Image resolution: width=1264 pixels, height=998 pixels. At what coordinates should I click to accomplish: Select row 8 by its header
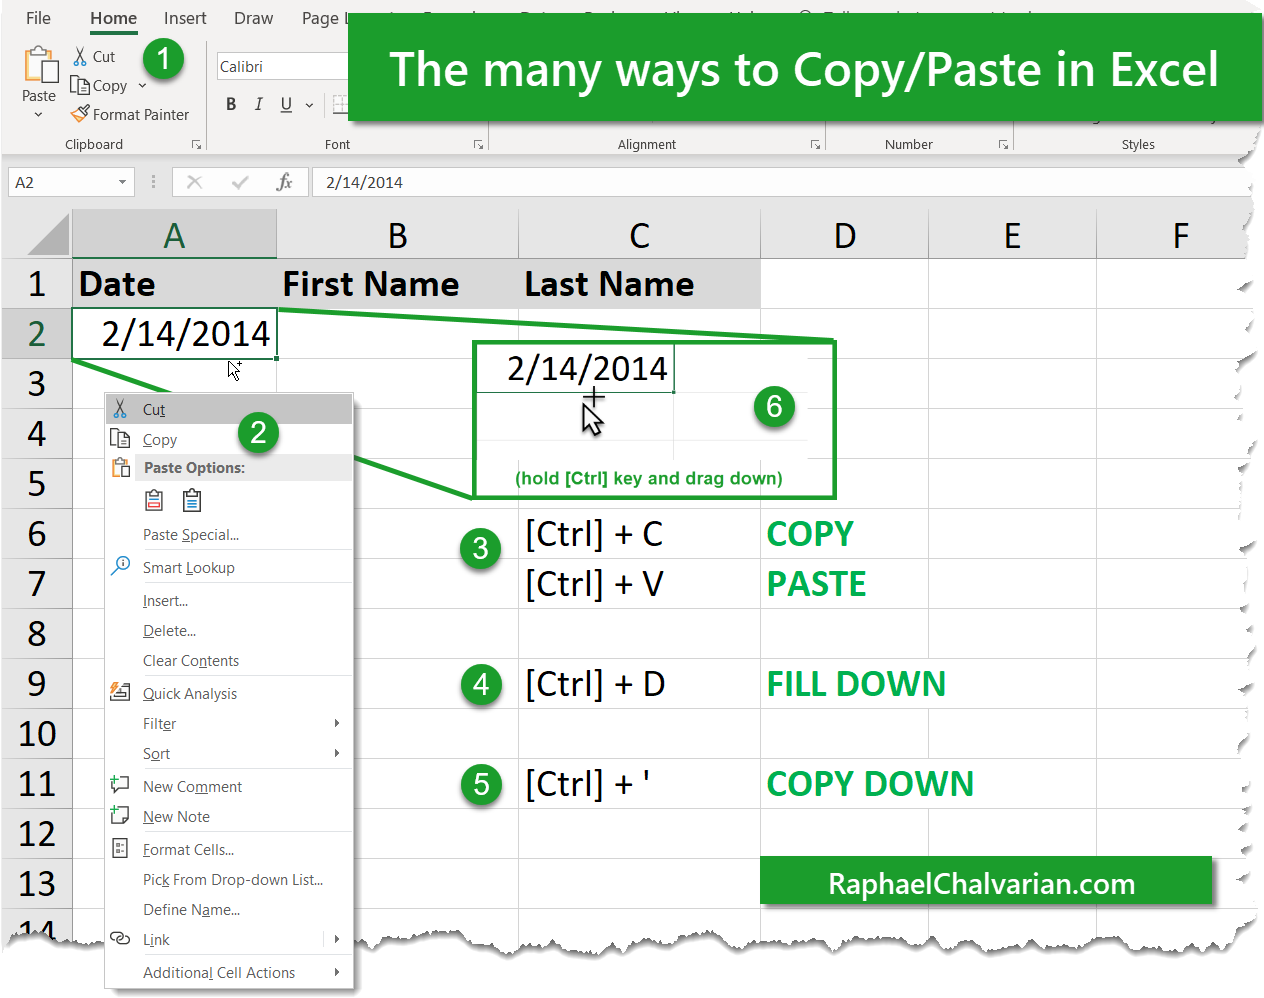tap(37, 633)
